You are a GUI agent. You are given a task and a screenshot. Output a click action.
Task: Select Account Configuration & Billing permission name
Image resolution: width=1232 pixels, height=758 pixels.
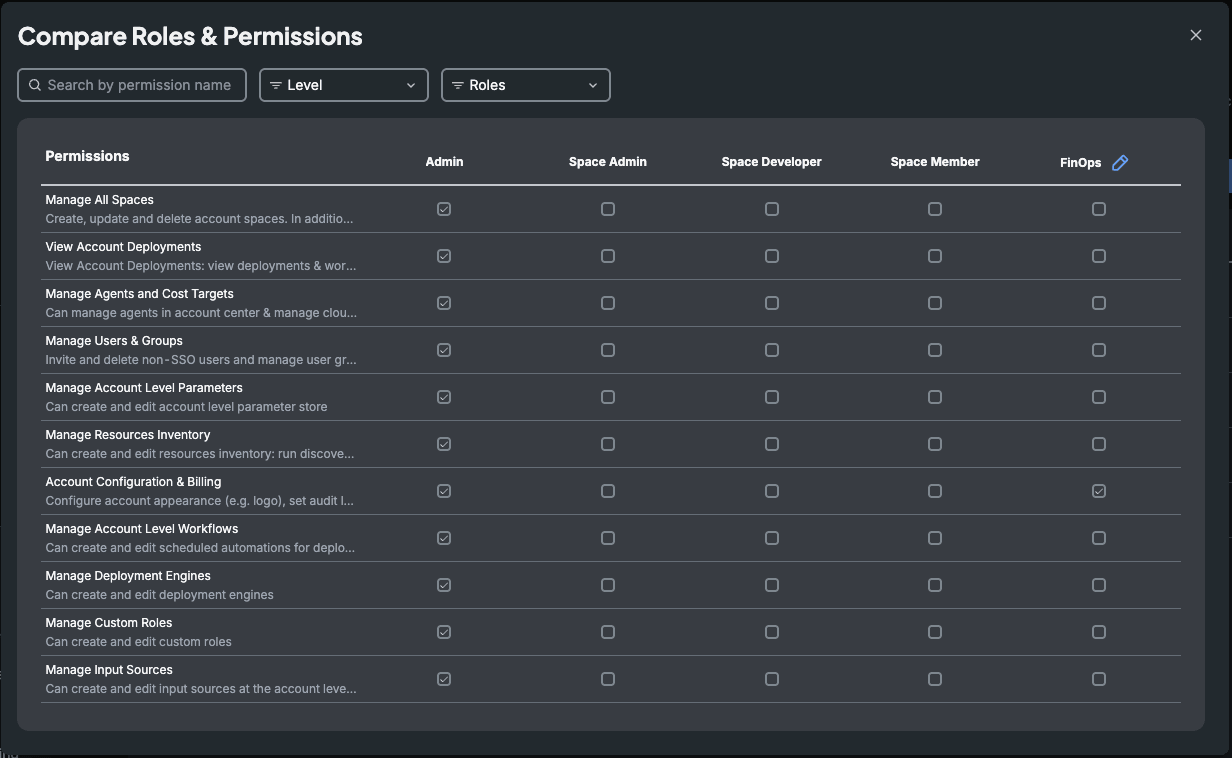[133, 482]
